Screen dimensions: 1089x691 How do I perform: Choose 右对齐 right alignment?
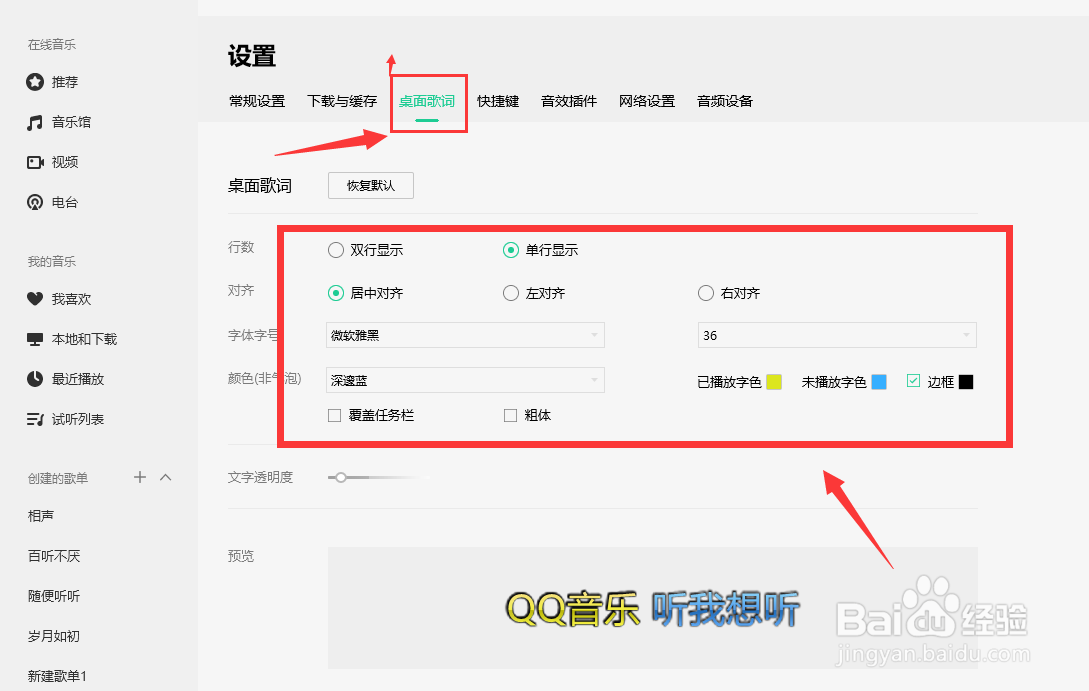(x=705, y=293)
